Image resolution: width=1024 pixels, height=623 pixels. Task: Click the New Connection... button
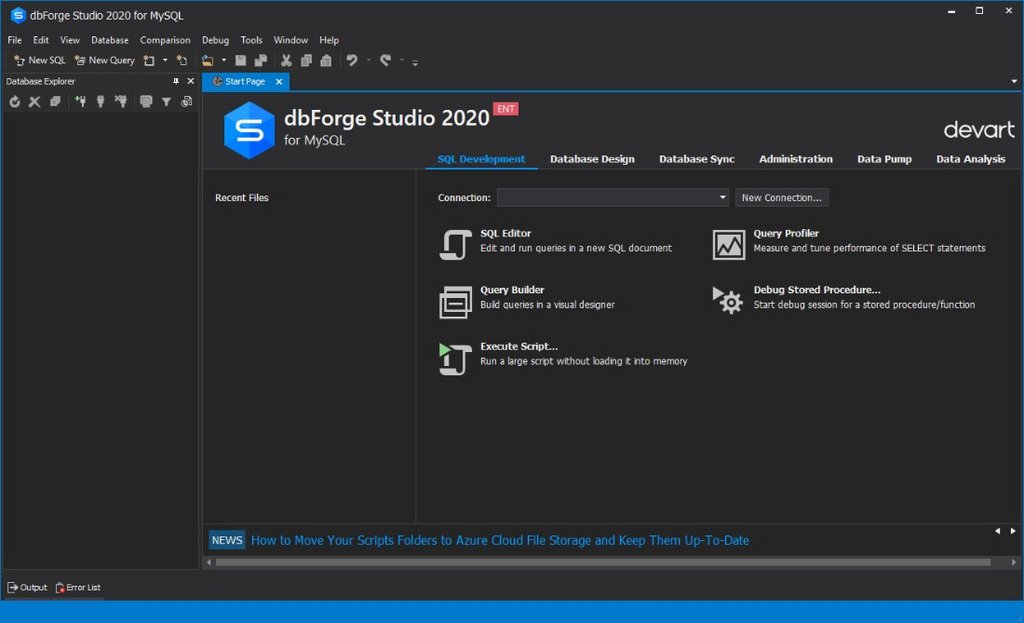(782, 197)
